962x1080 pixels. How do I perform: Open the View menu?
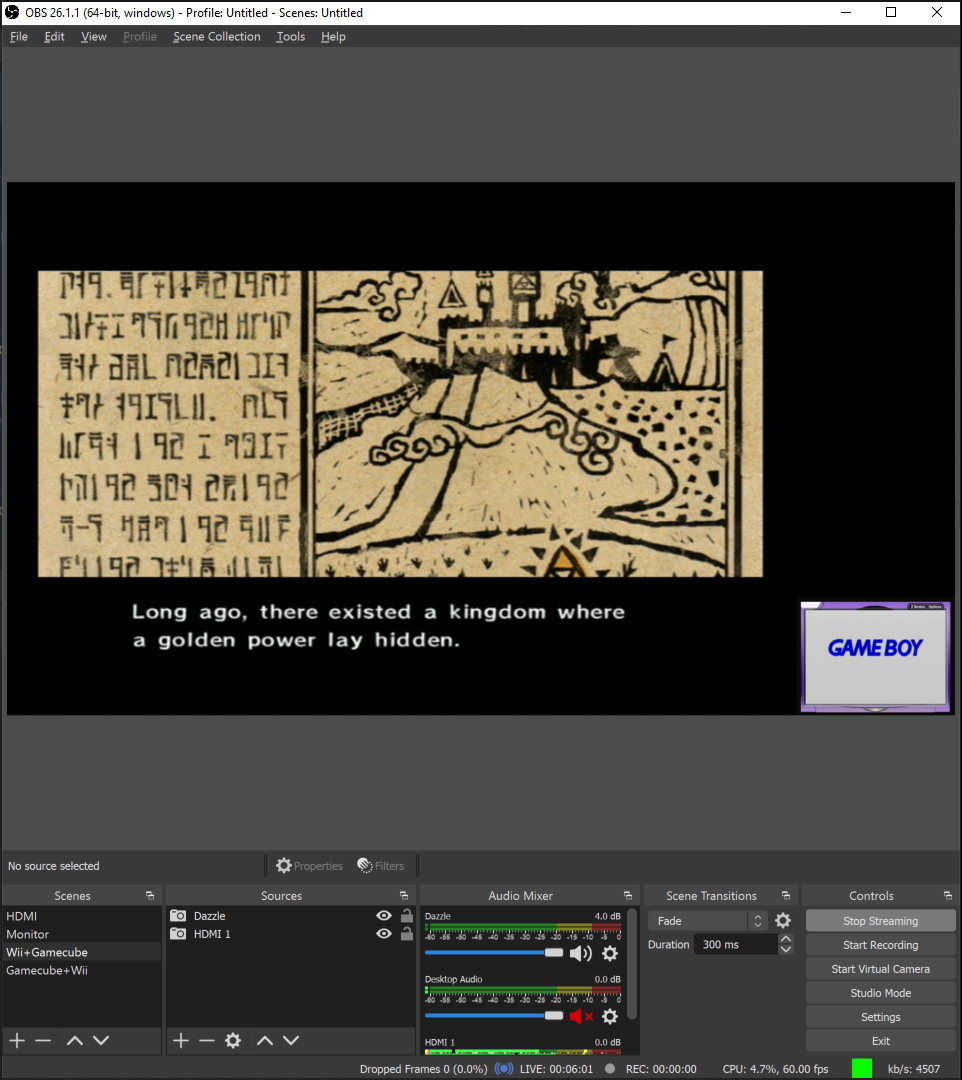(94, 37)
